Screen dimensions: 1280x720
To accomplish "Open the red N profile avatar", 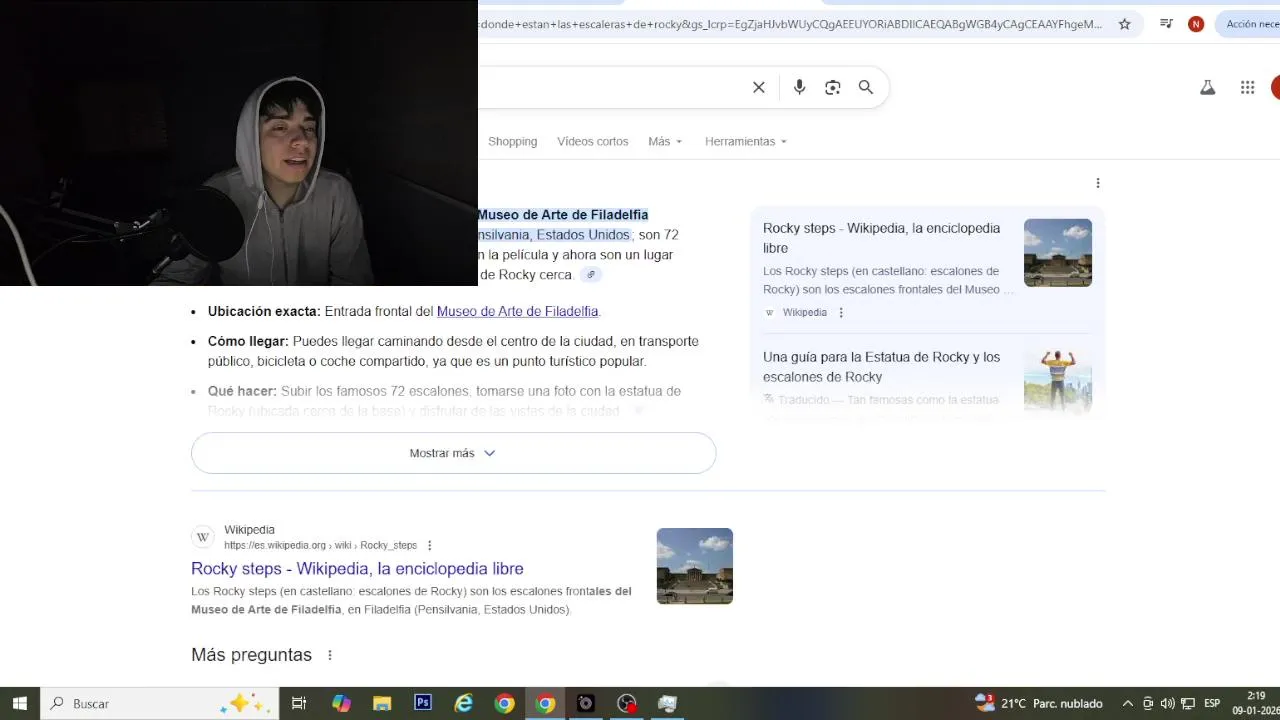I will point(1196,24).
